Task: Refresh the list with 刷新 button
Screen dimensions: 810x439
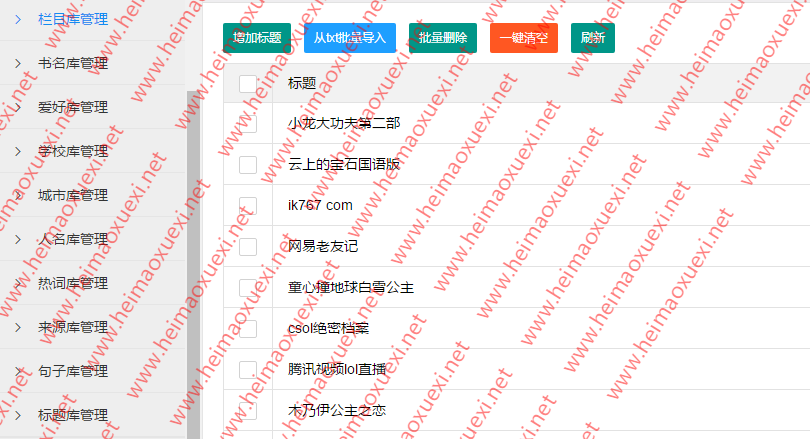Action: (x=593, y=38)
